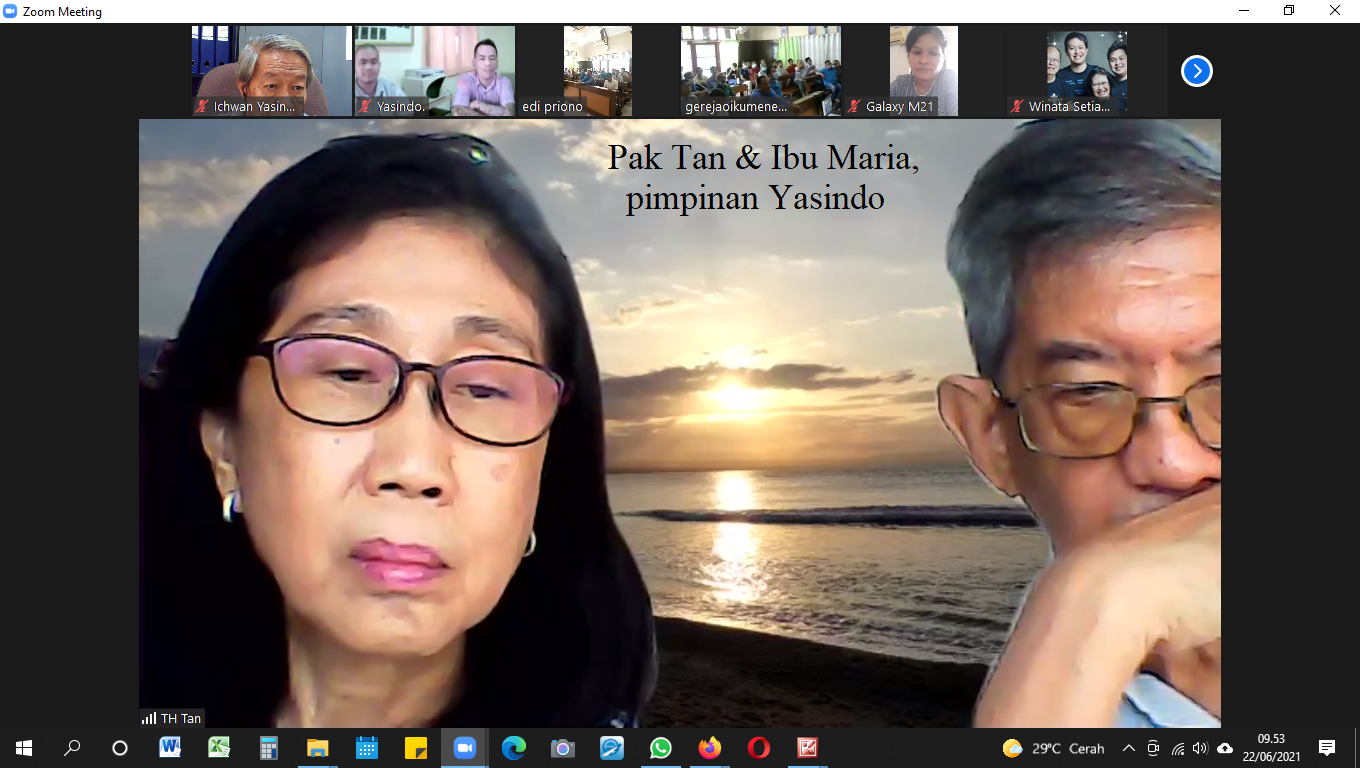This screenshot has width=1360, height=768.
Task: Expand the hidden system tray icons
Action: tap(1129, 748)
